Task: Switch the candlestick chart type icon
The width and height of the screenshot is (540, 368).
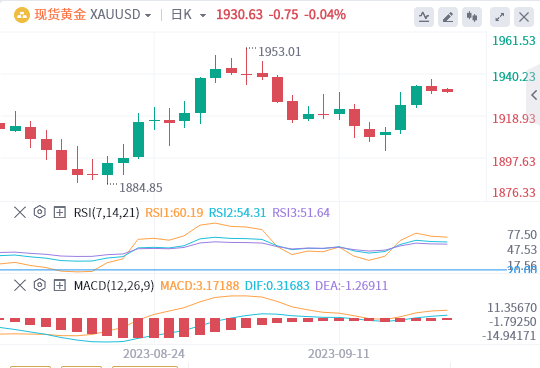Action: [472, 17]
